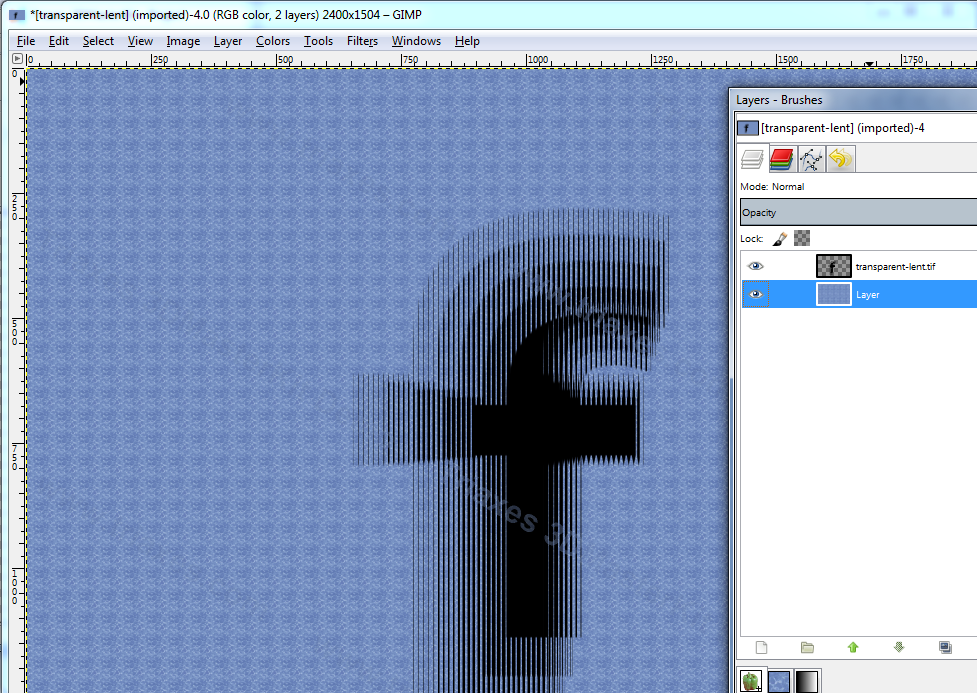Hide the transparent-lent.tif layer
The height and width of the screenshot is (693, 977).
pos(755,266)
